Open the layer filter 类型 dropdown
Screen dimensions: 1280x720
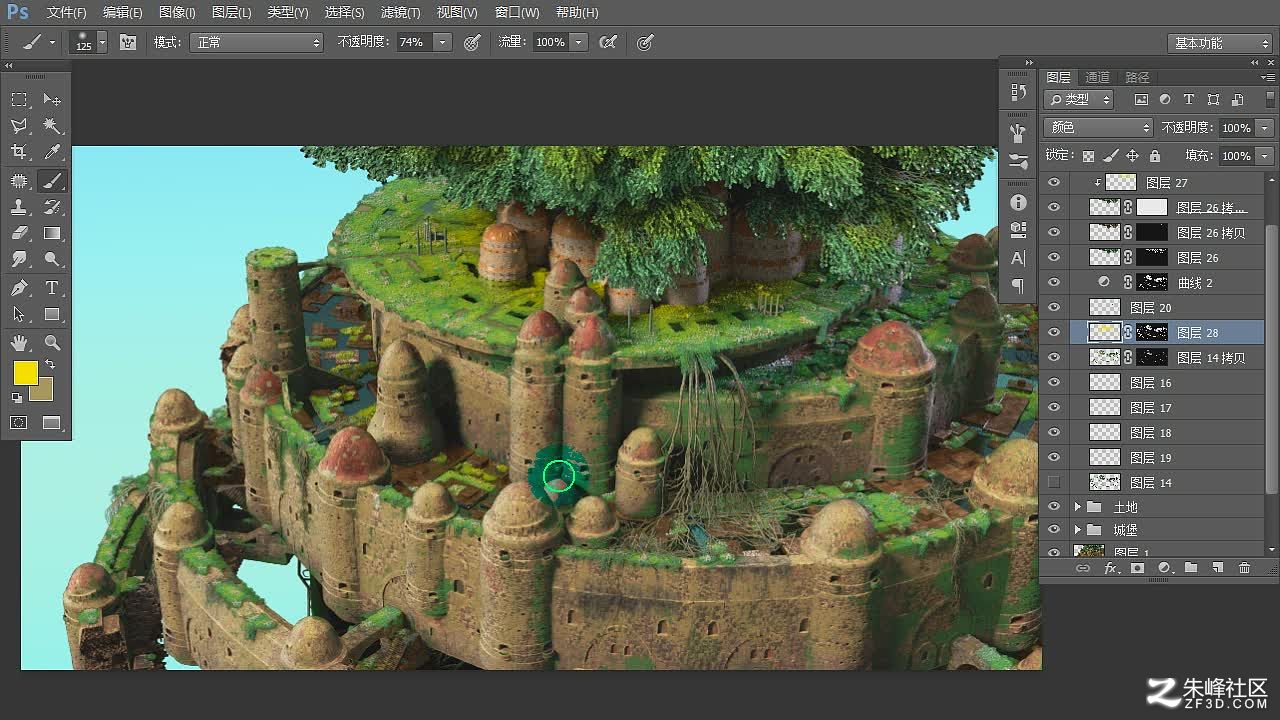coord(1078,99)
